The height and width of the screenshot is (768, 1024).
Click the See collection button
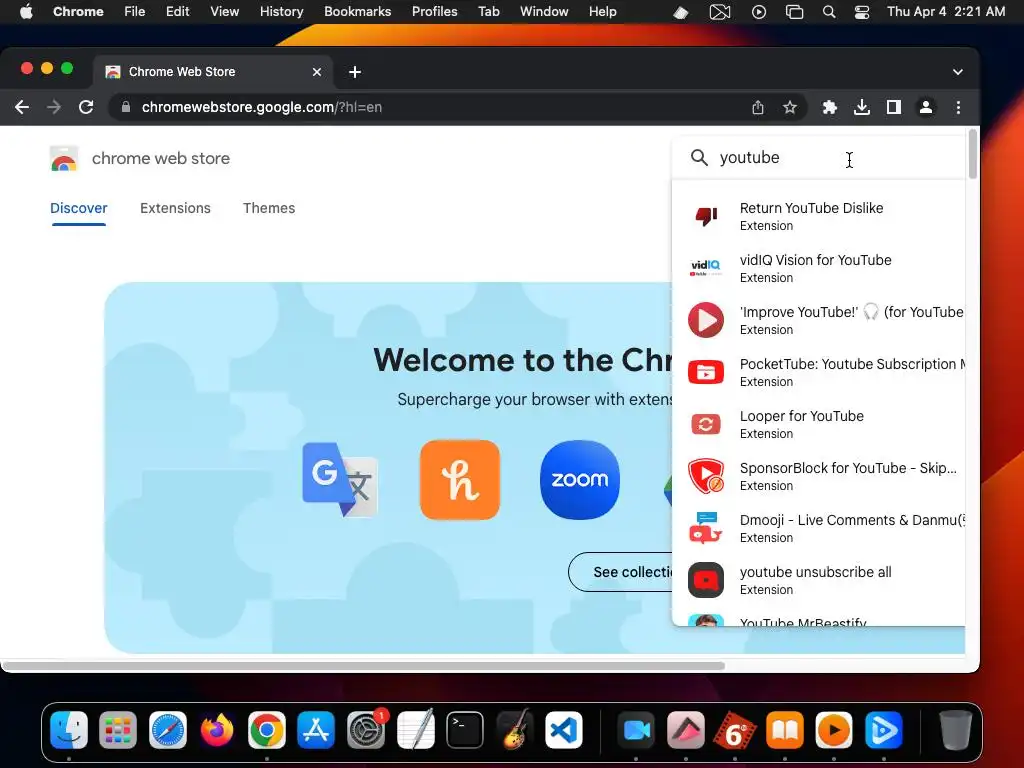[x=620, y=572]
